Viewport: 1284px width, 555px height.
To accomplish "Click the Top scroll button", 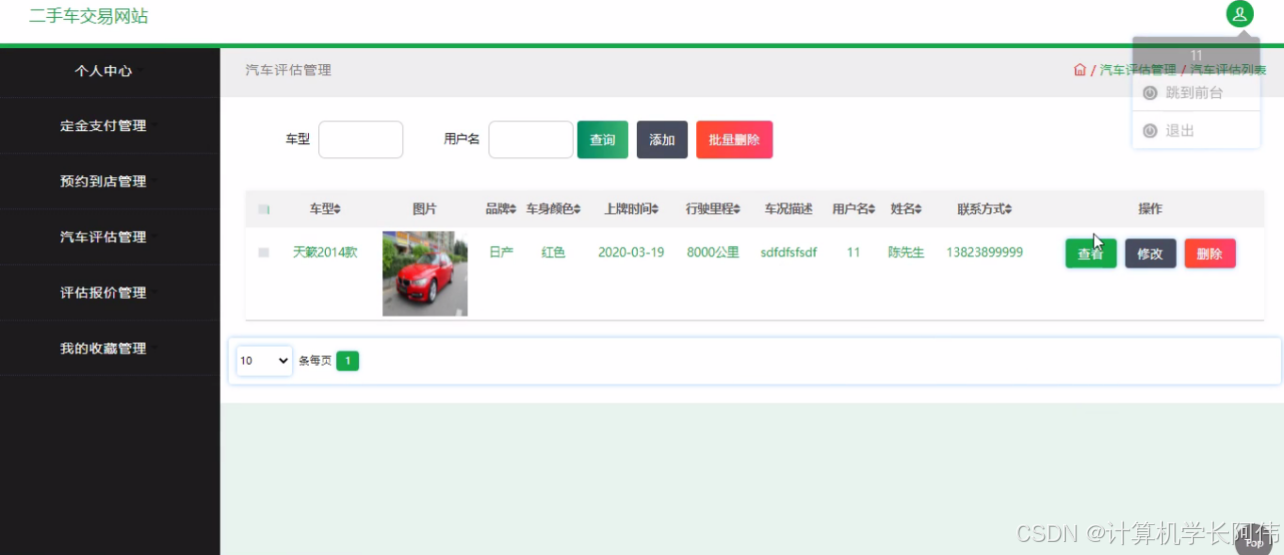I will 1254,543.
